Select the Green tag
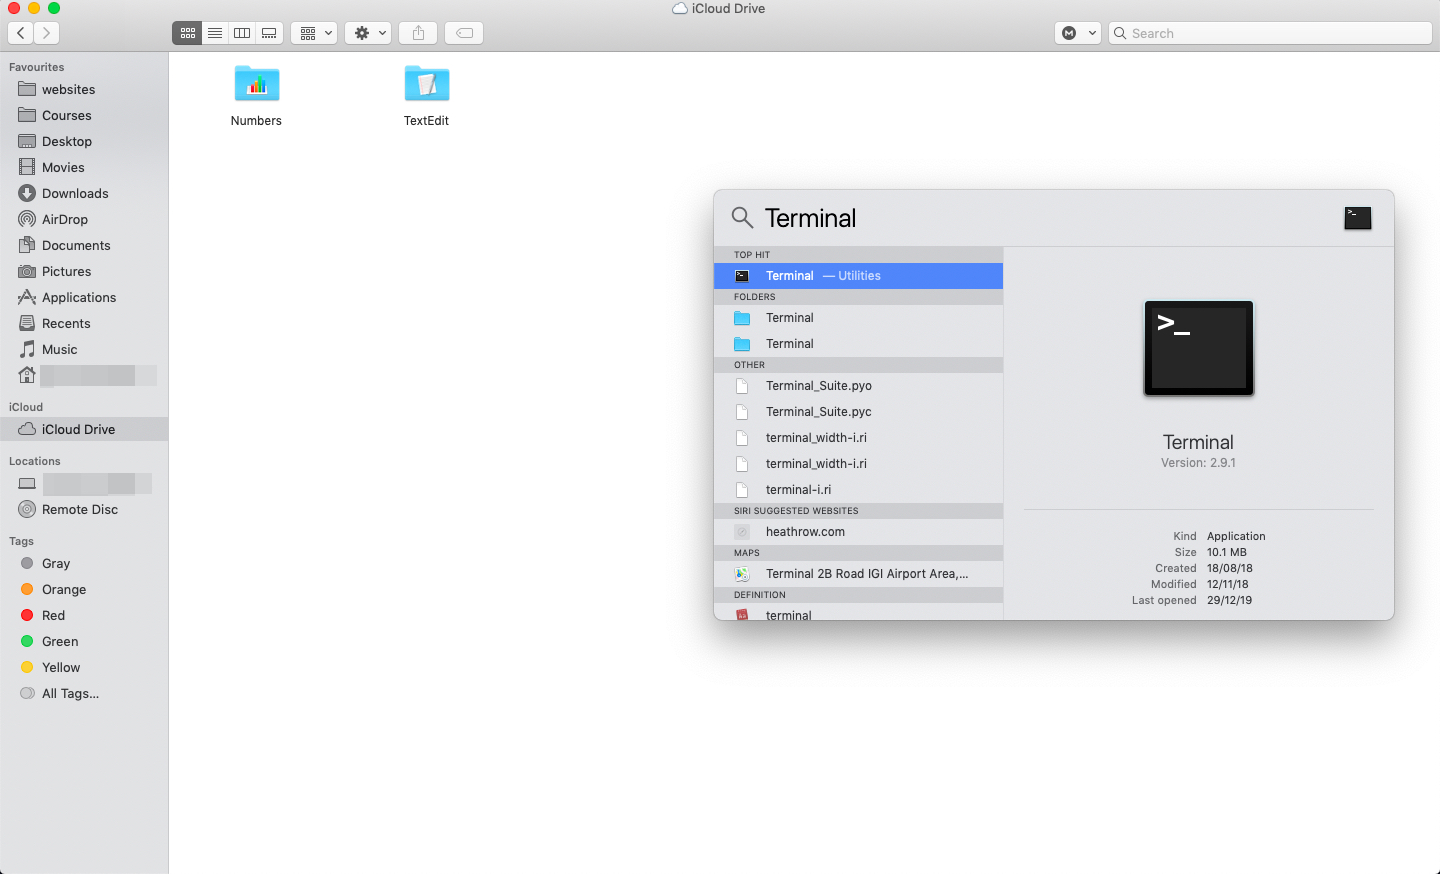1440x874 pixels. [x=84, y=641]
